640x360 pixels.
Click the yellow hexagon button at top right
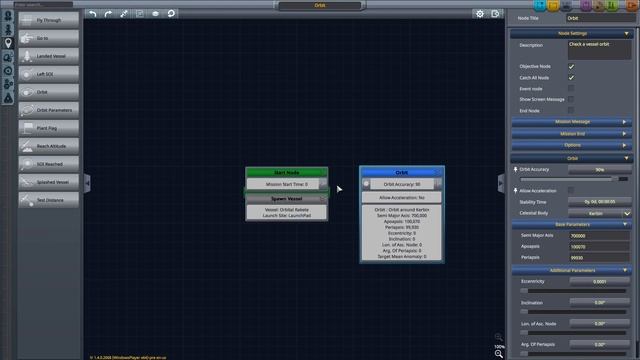(x=553, y=5)
